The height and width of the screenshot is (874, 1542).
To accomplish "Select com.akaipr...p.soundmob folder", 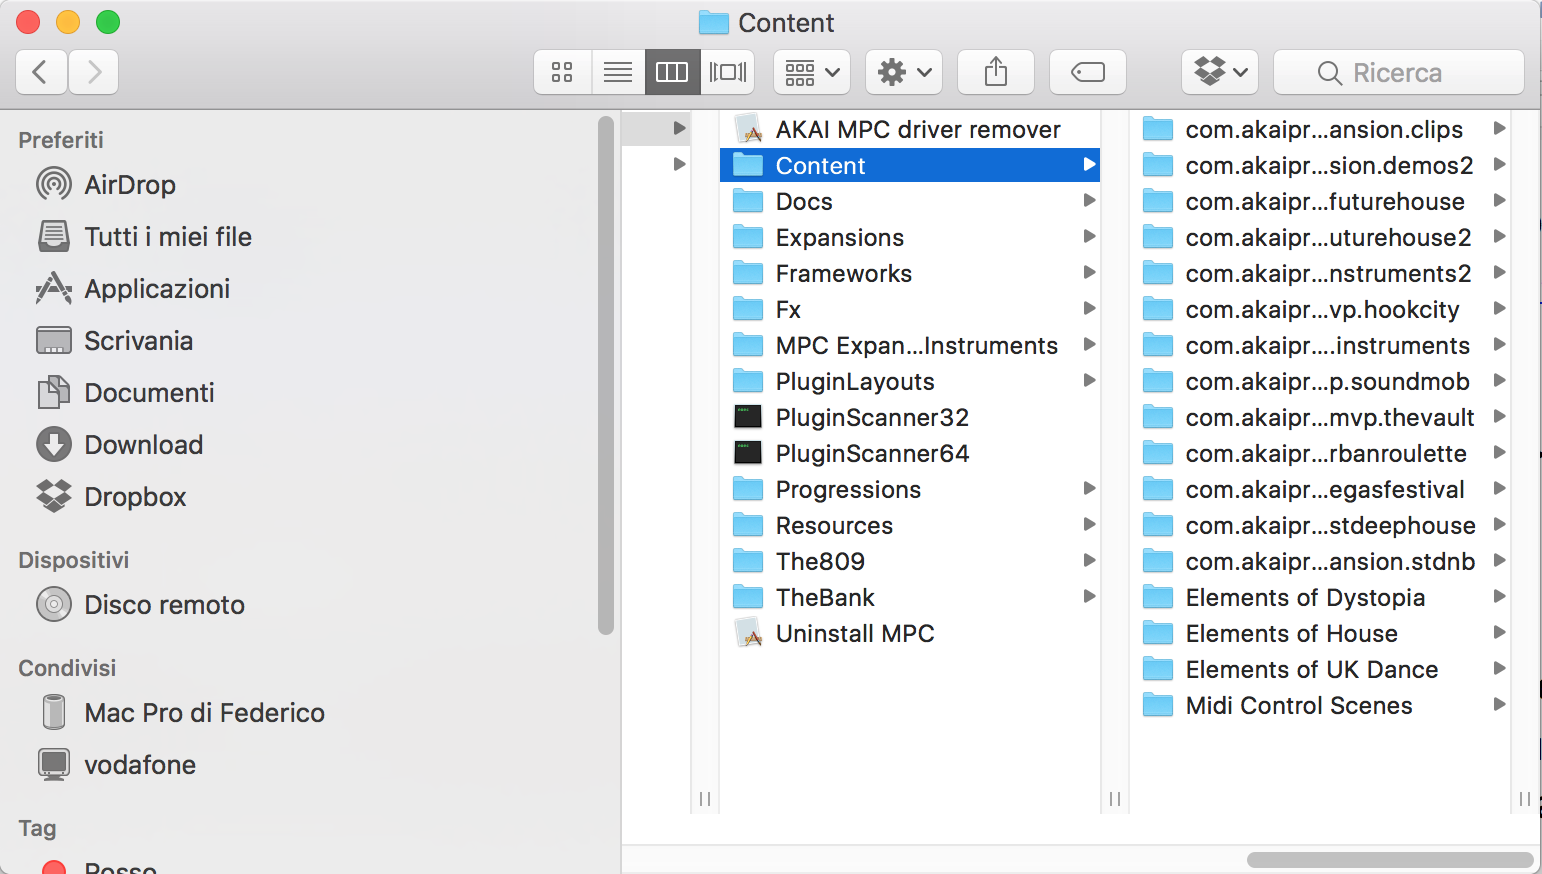I will (1320, 381).
